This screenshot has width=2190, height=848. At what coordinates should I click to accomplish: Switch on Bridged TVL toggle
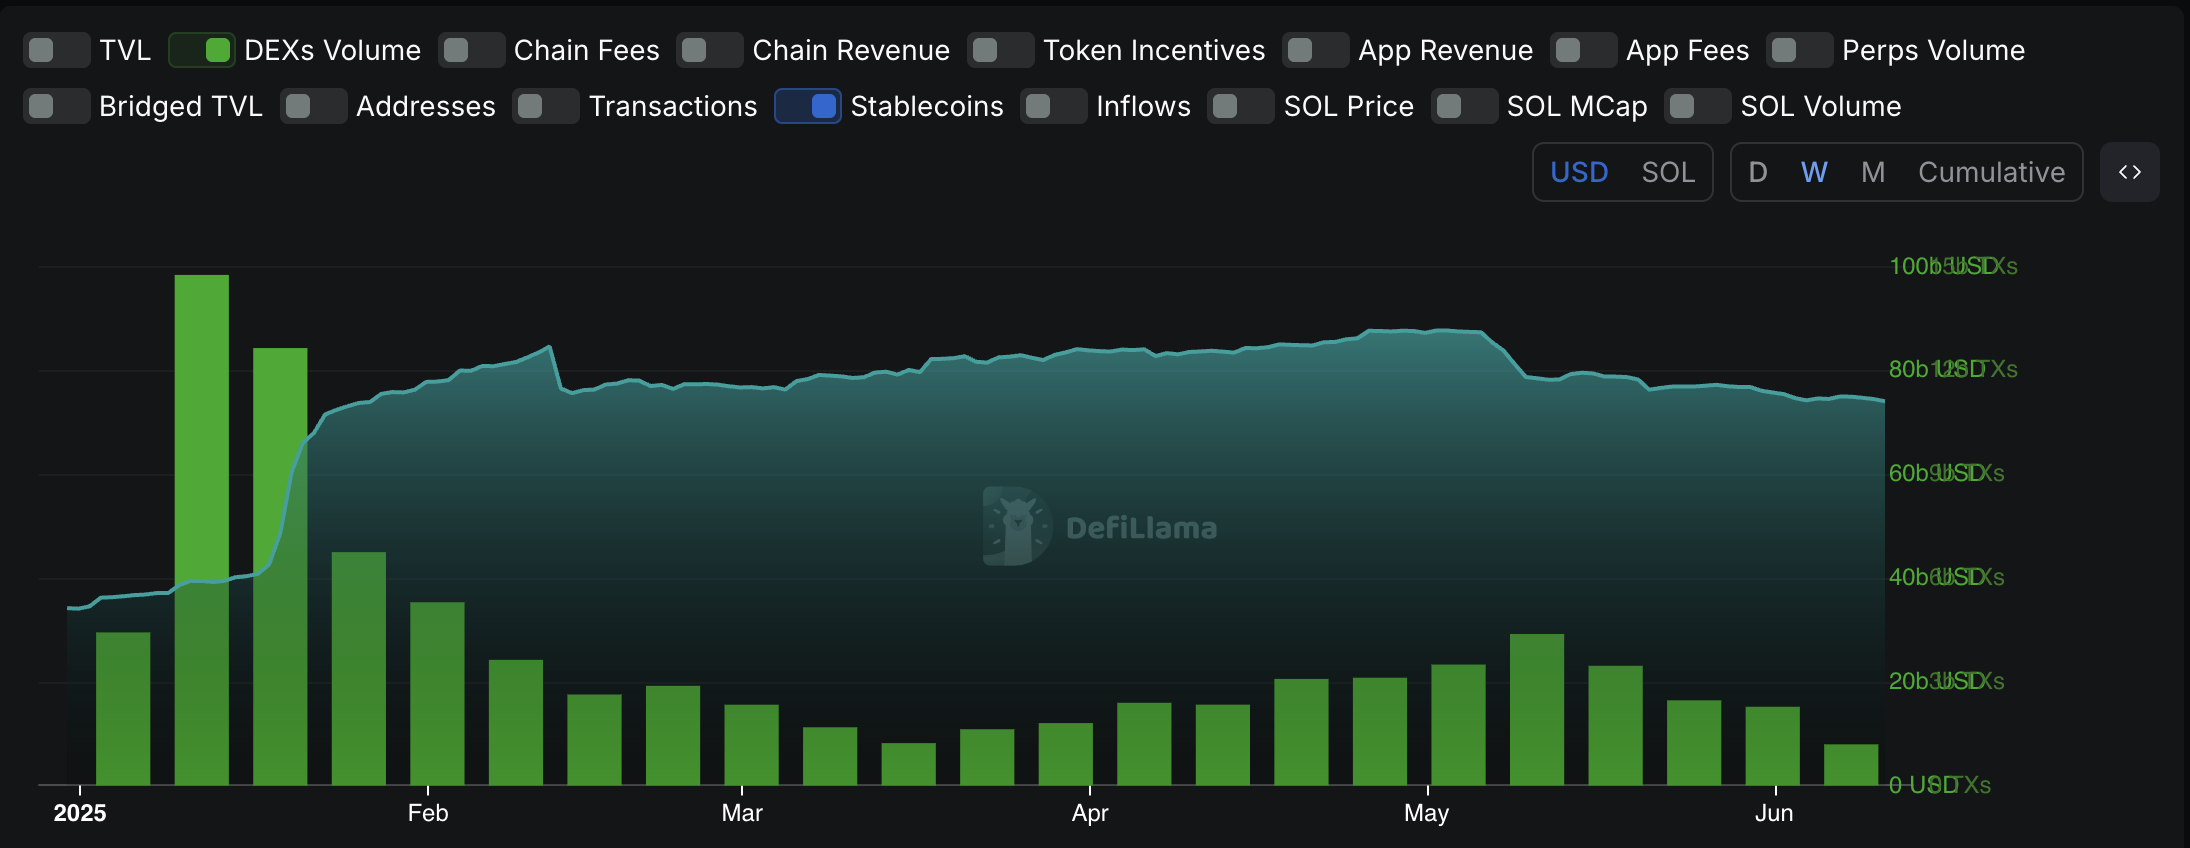click(57, 106)
